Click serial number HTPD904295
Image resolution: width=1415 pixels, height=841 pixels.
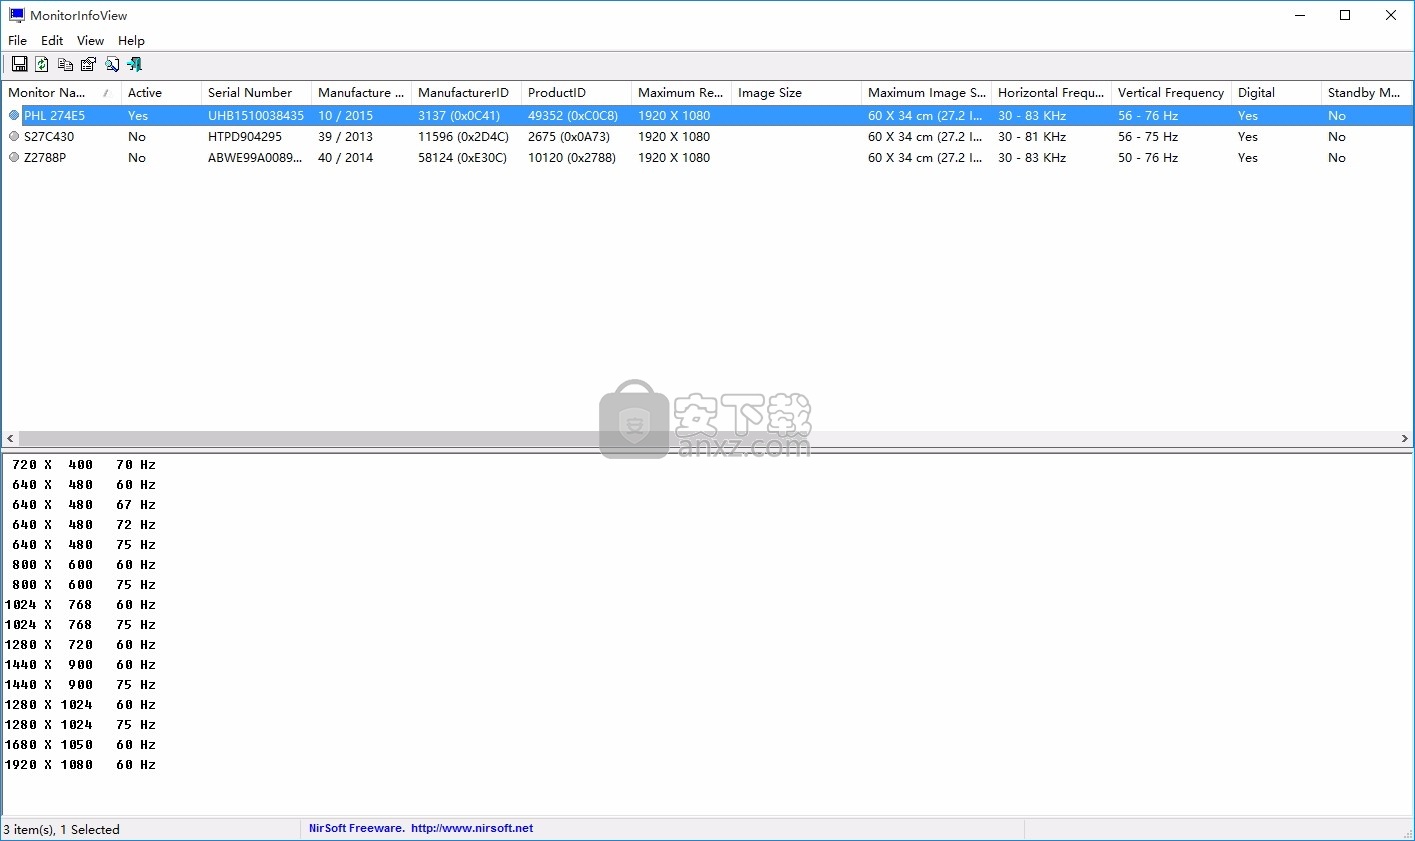tap(245, 136)
